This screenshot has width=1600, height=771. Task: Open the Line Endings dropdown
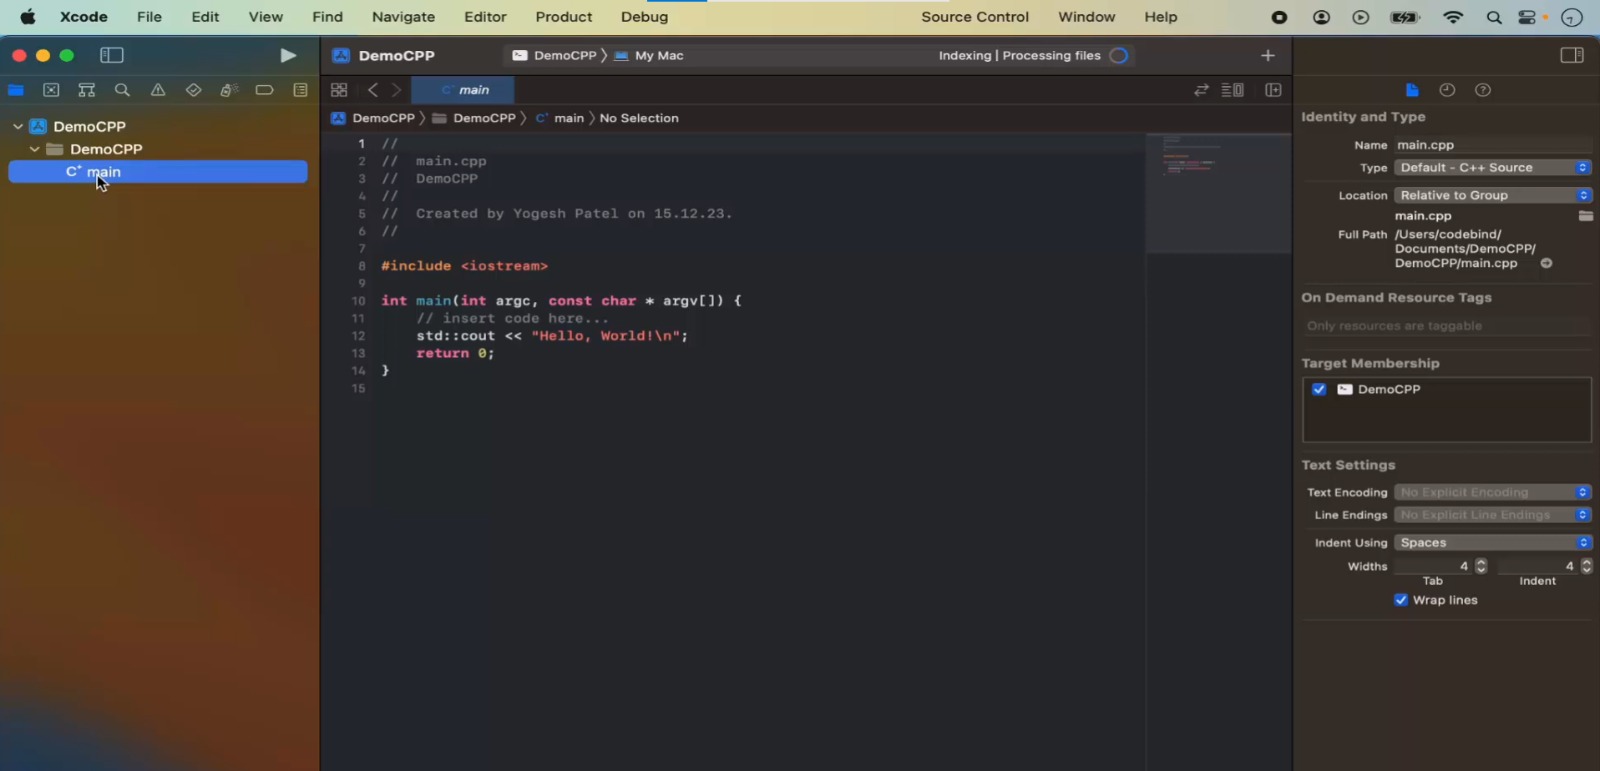coord(1493,515)
